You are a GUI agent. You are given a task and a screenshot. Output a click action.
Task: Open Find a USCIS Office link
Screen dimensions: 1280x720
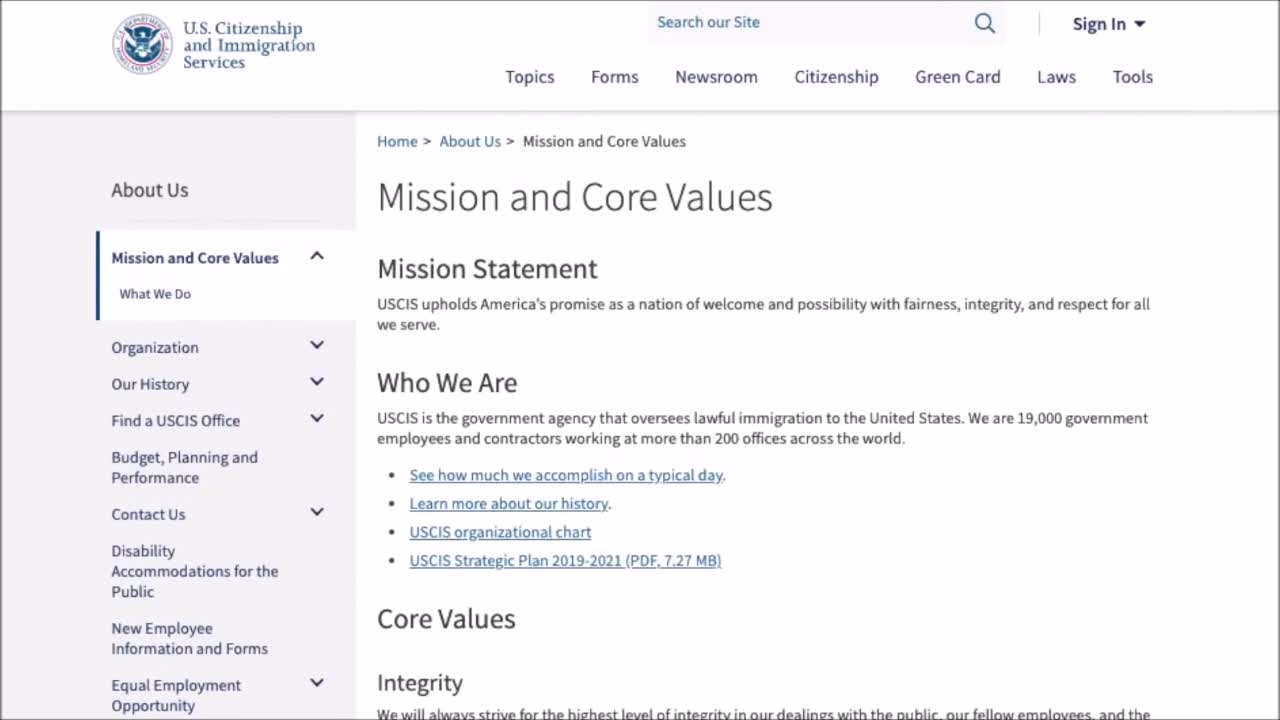(175, 421)
